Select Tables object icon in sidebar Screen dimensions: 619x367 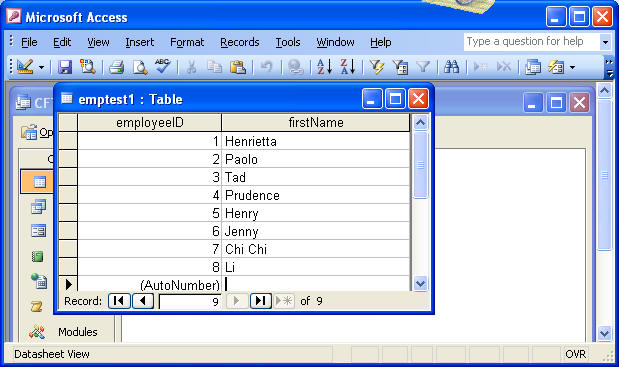coord(39,182)
